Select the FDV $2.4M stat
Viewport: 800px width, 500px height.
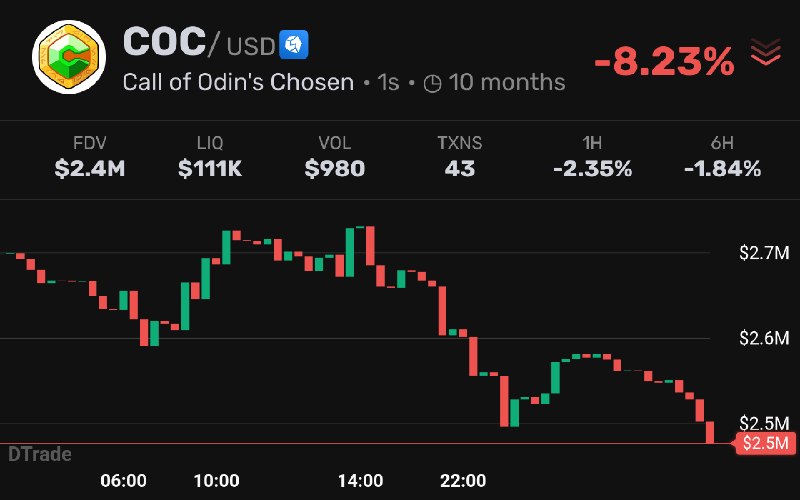click(x=90, y=159)
